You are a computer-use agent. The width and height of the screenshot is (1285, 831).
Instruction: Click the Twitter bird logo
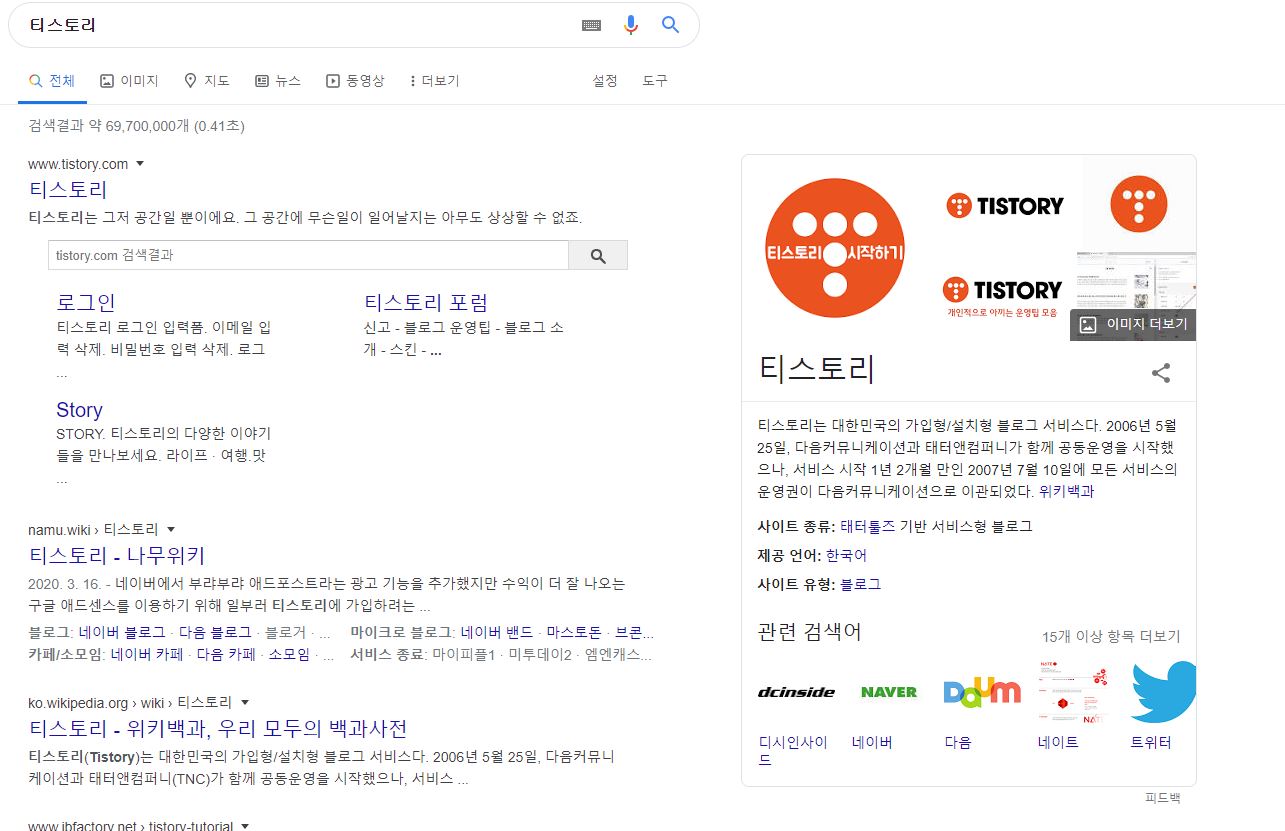click(1163, 692)
